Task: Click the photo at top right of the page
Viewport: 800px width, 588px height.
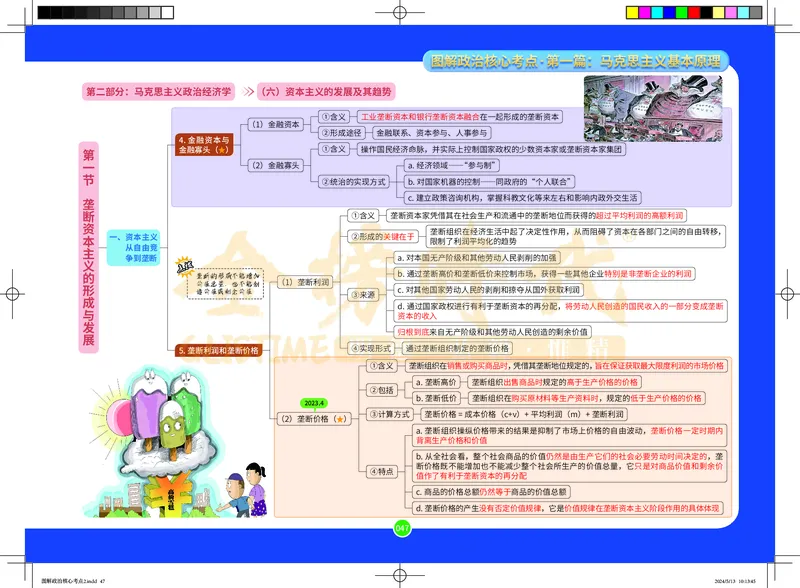Action: pyautogui.click(x=655, y=110)
